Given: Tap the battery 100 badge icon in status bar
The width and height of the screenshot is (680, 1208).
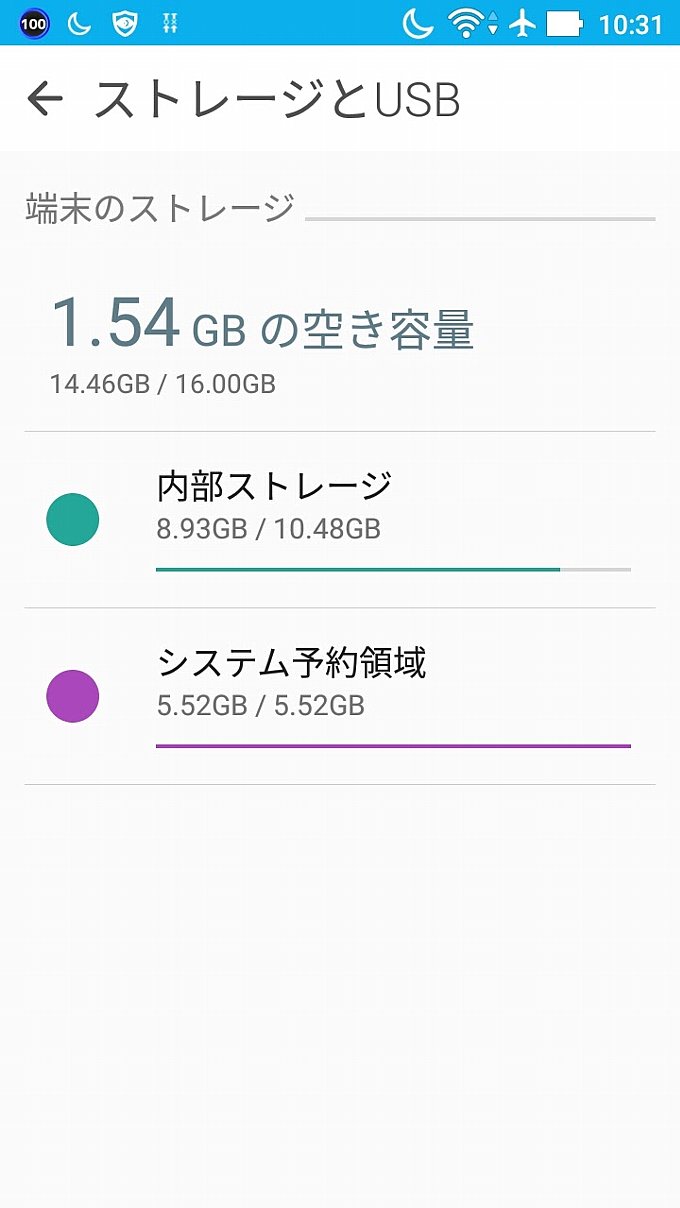Looking at the screenshot, I should coord(34,23).
